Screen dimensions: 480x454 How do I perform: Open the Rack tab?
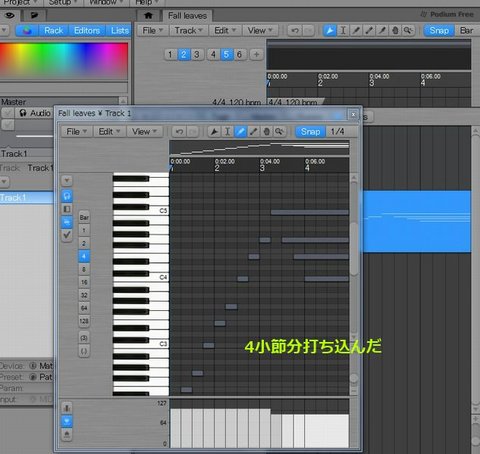(54, 31)
